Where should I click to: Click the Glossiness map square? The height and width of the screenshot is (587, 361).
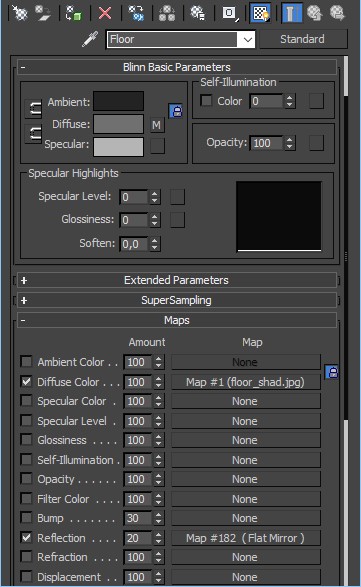point(178,220)
